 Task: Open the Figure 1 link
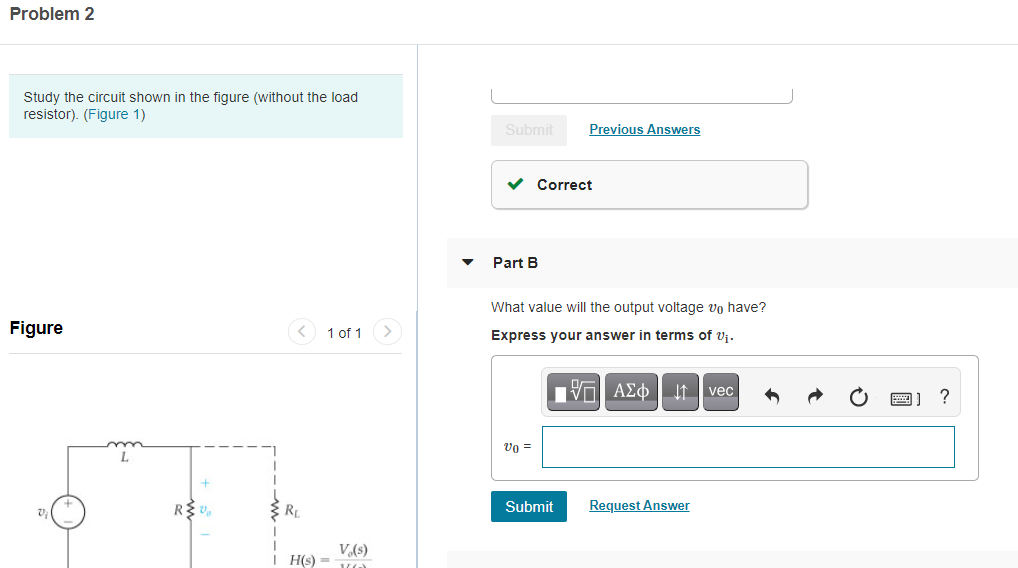(x=114, y=114)
